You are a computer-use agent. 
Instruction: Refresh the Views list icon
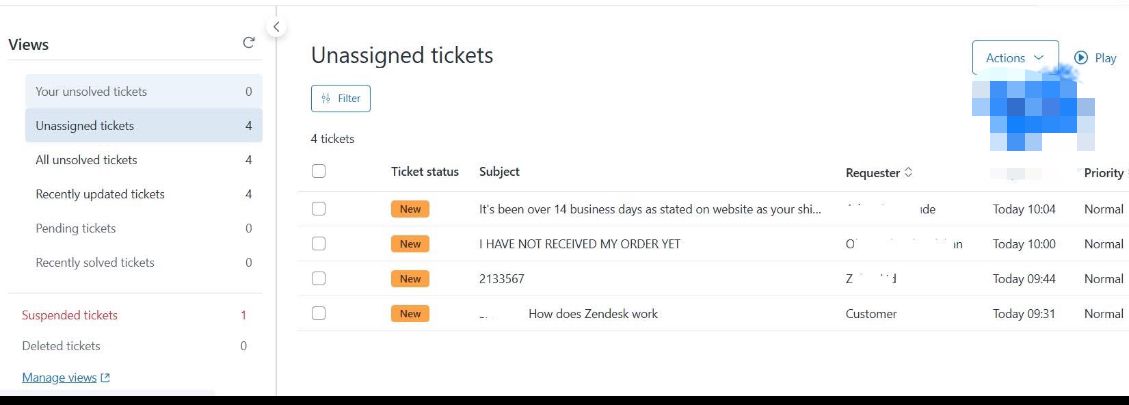248,43
